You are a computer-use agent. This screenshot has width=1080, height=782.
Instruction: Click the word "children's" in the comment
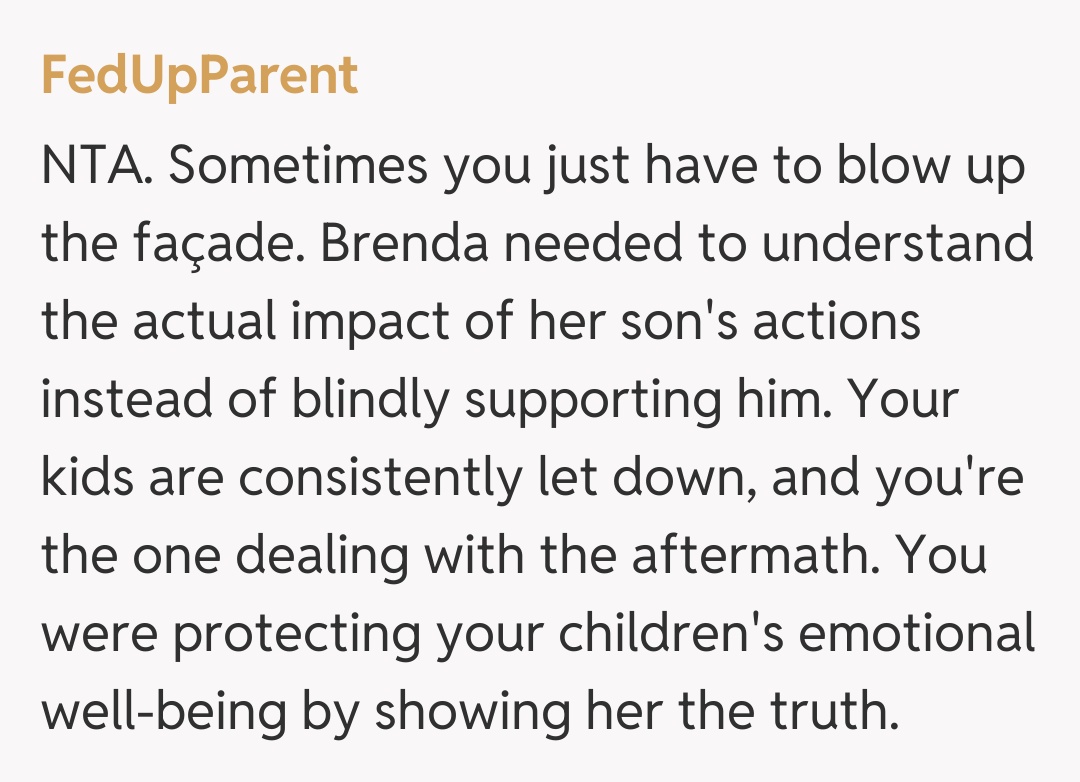click(x=632, y=635)
